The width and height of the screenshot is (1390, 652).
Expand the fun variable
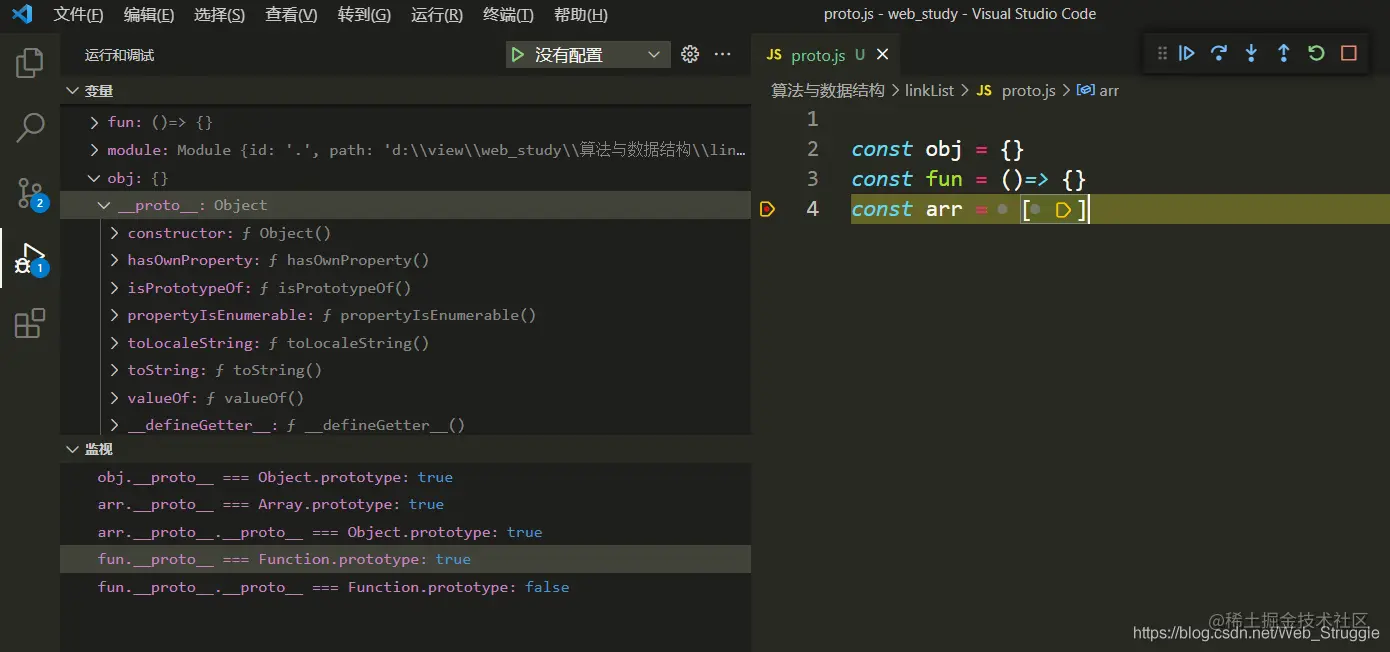pyautogui.click(x=94, y=122)
